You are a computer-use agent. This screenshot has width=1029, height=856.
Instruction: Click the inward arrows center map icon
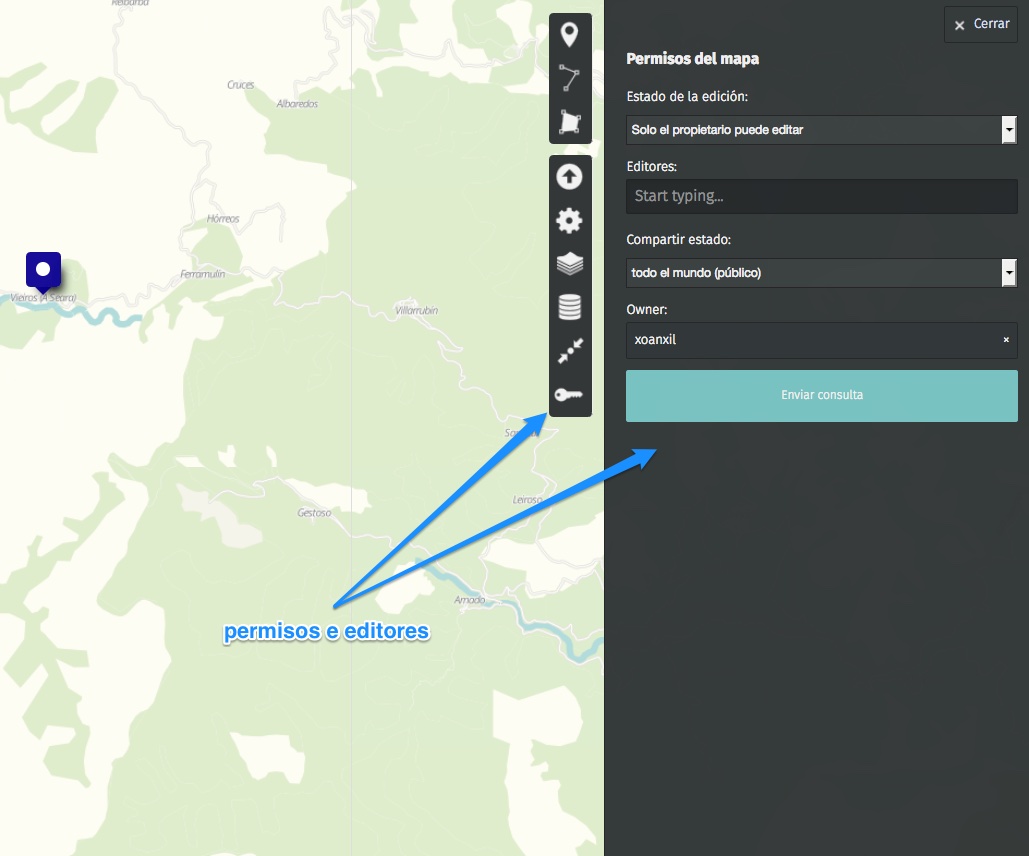click(569, 351)
